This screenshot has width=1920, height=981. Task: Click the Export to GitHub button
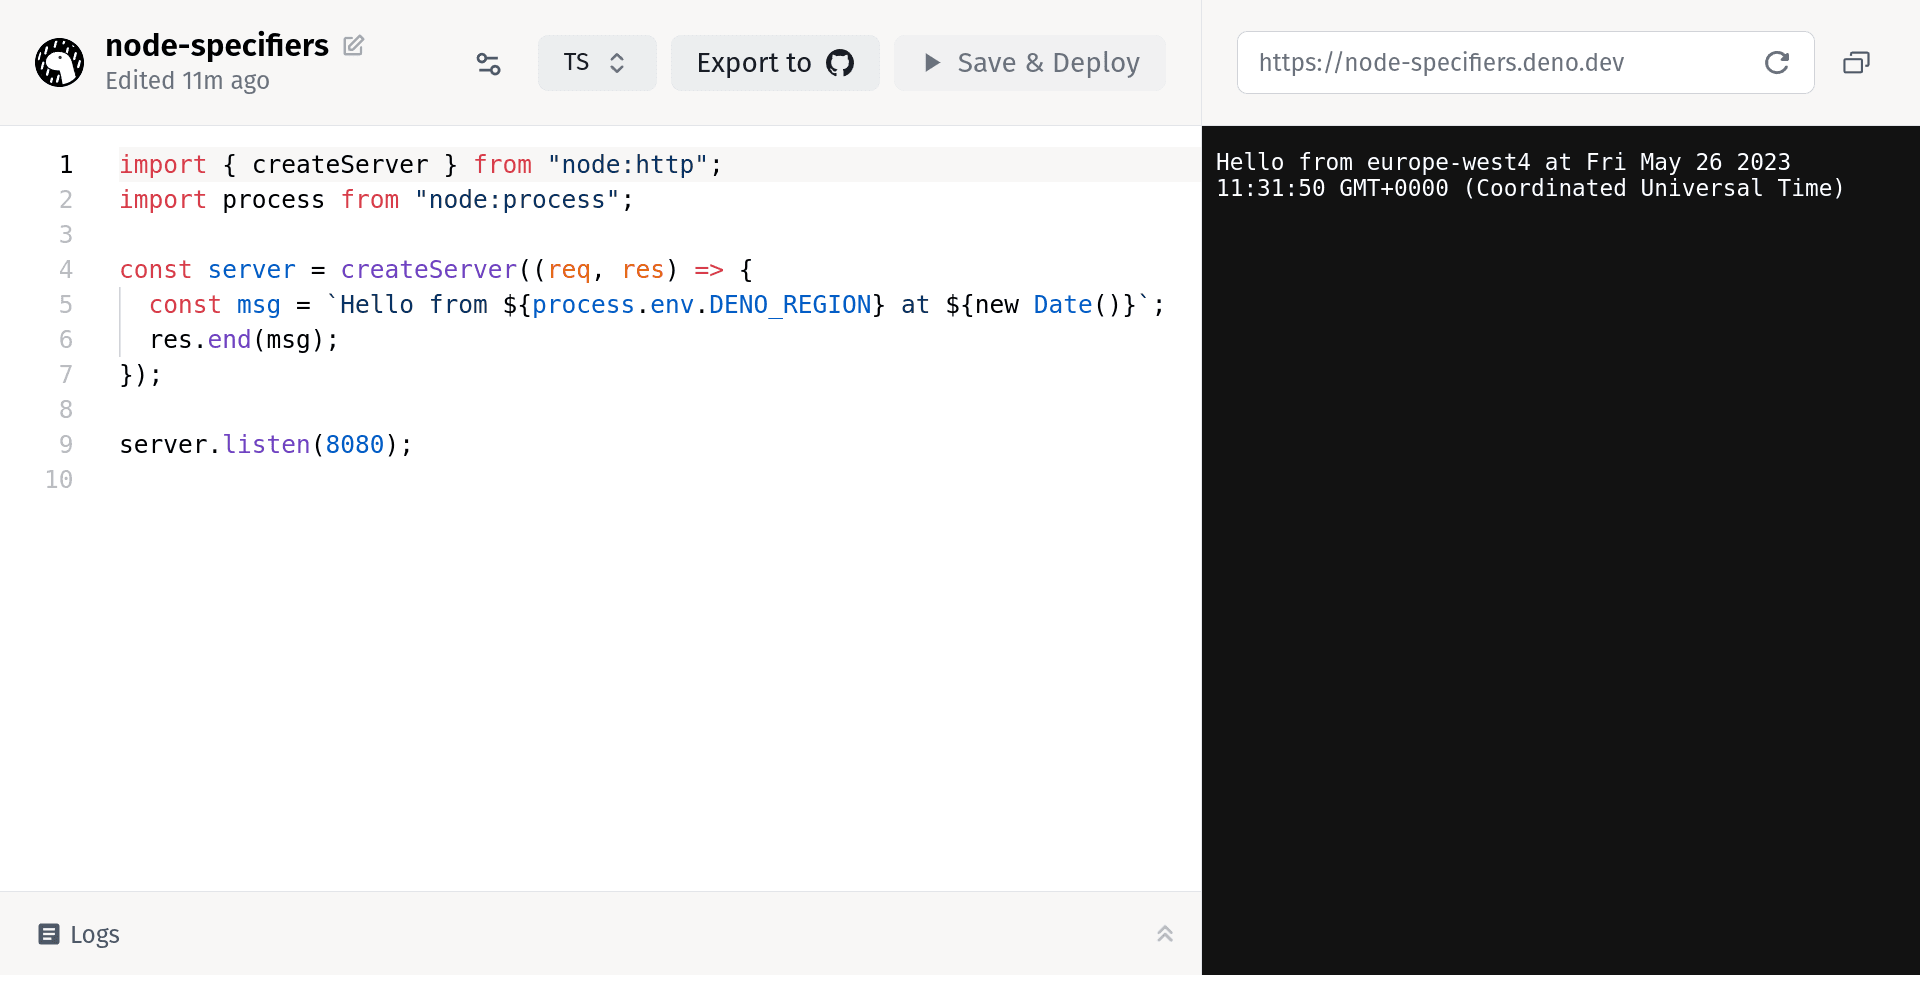coord(775,62)
